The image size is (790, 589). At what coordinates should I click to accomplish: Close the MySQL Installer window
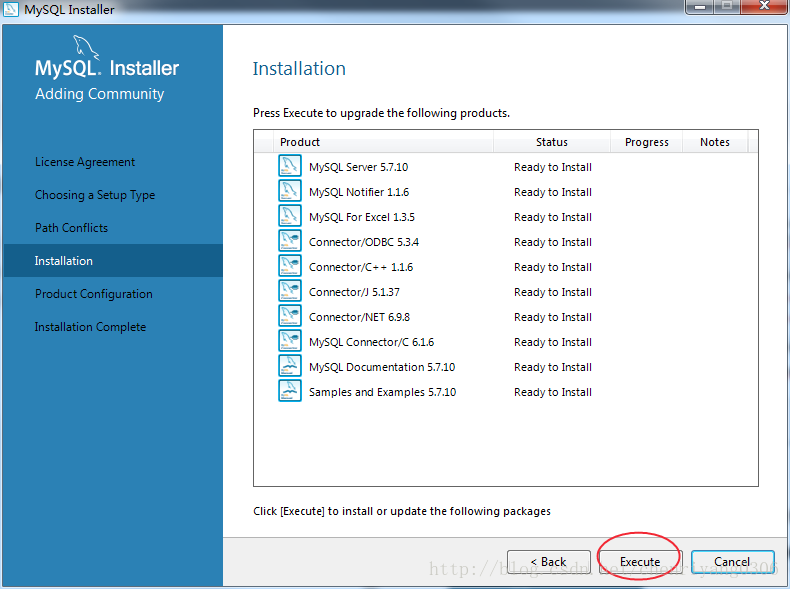pos(764,7)
